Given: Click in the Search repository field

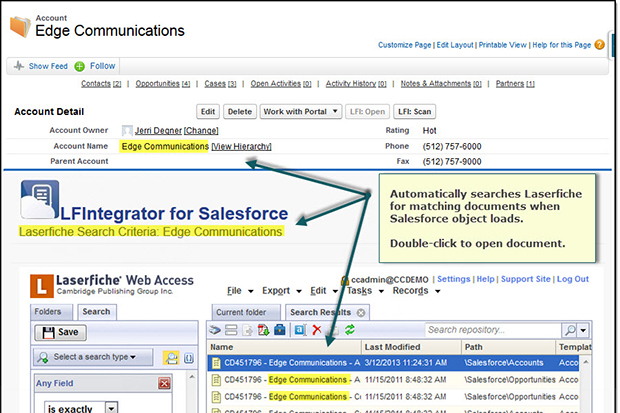Looking at the screenshot, I should click(493, 330).
